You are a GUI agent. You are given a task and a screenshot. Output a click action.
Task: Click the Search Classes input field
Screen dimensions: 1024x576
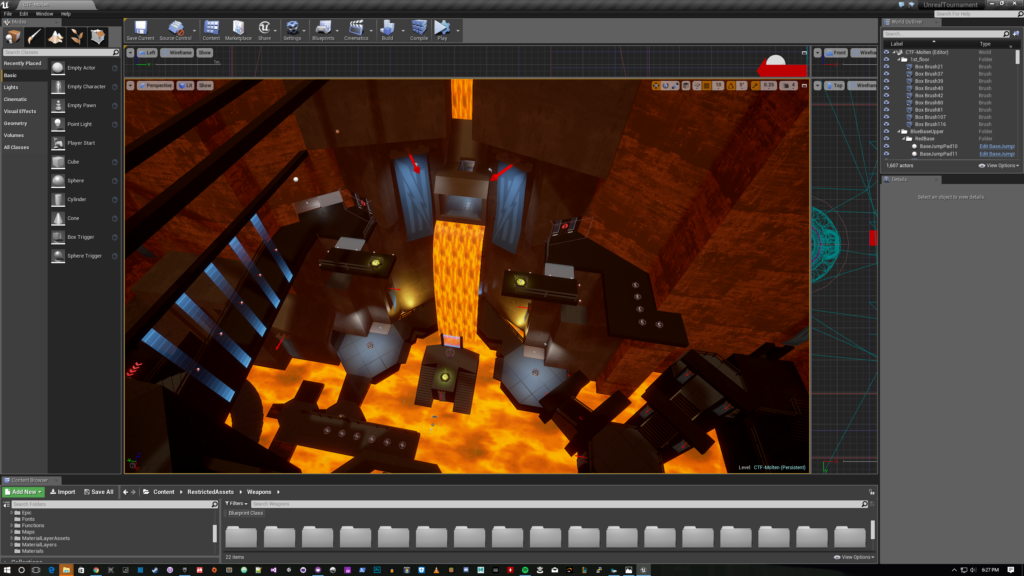[x=60, y=52]
